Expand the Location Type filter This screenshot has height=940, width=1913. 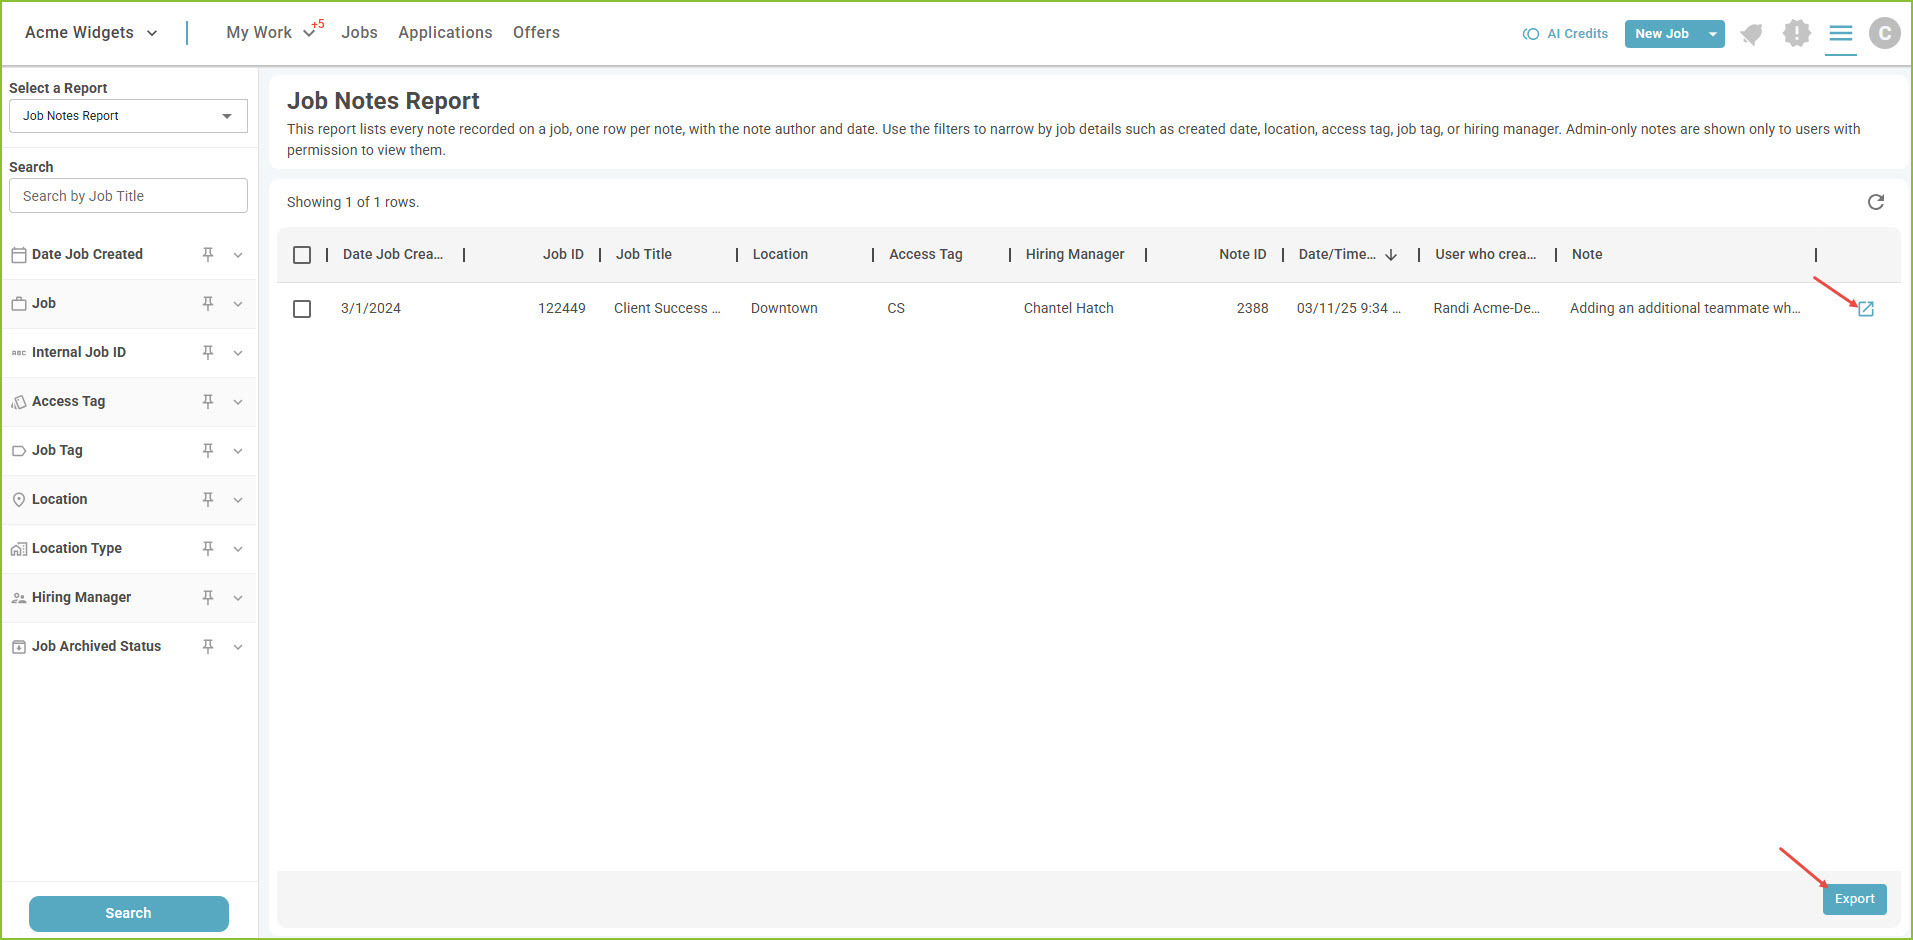click(x=238, y=549)
